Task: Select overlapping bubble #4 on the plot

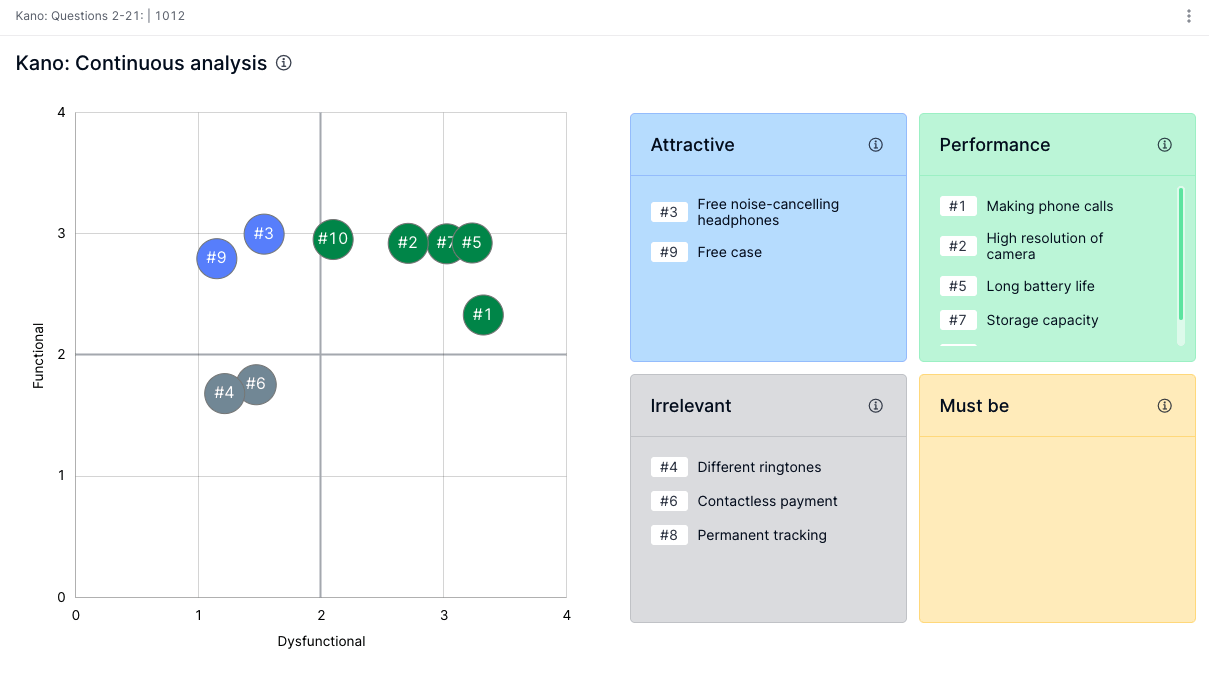Action: (224, 393)
